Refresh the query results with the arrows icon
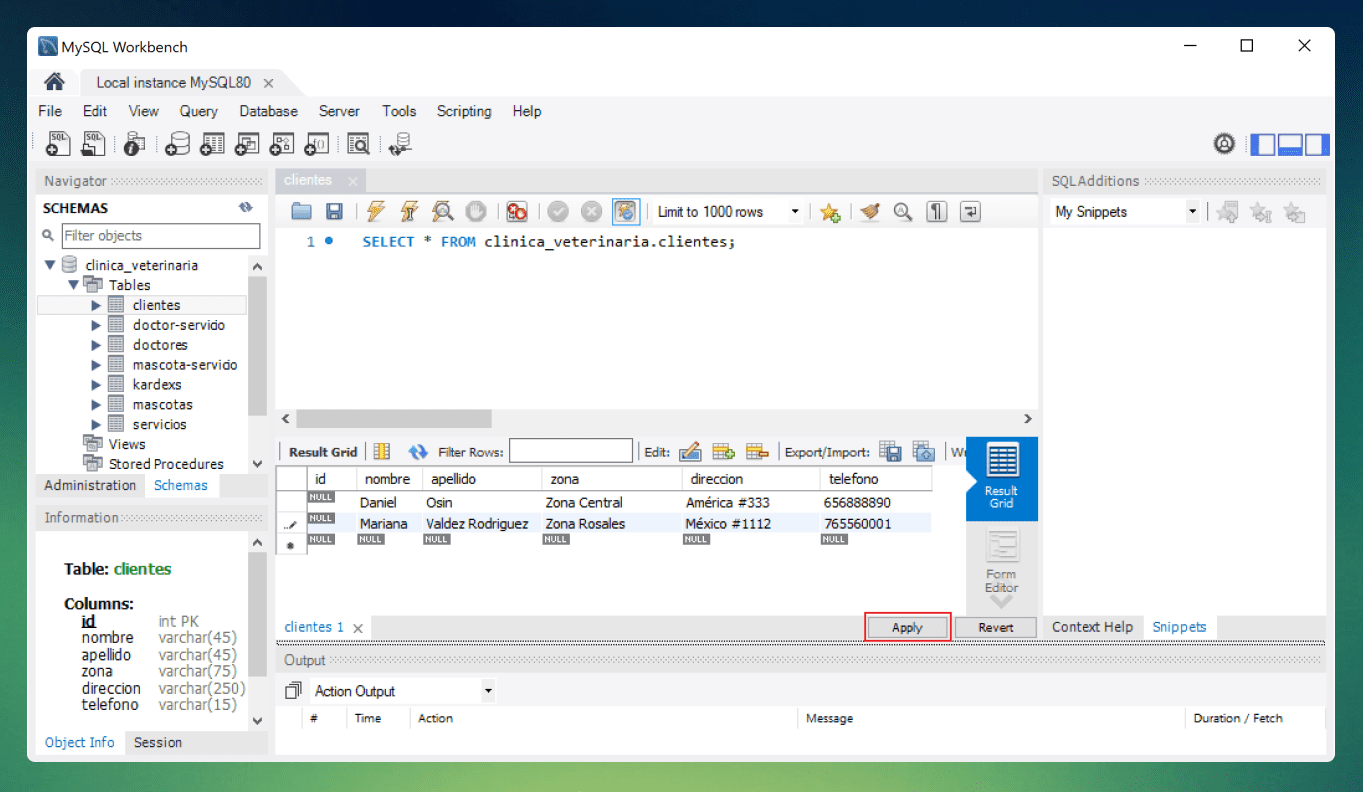 click(418, 451)
